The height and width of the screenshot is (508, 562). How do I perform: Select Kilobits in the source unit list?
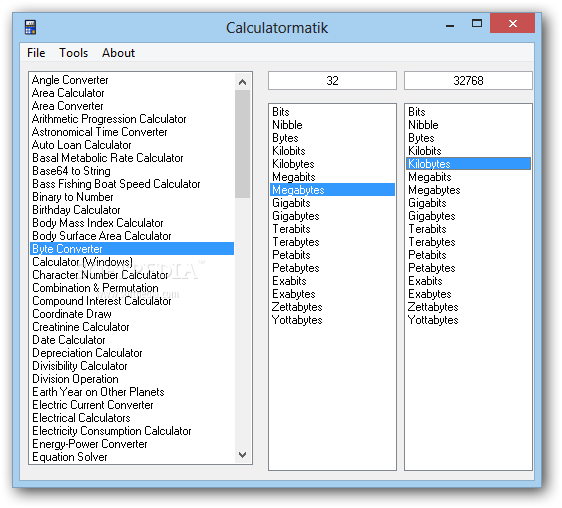(332, 151)
